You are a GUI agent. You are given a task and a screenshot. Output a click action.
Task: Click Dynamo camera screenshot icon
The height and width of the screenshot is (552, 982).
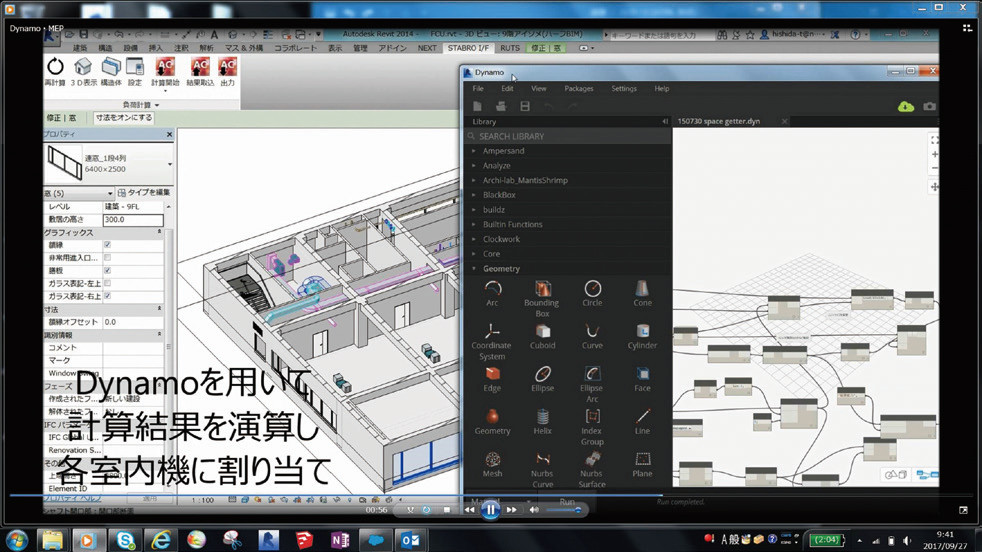point(929,107)
